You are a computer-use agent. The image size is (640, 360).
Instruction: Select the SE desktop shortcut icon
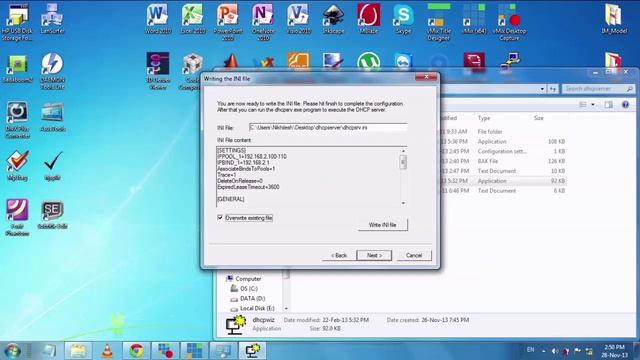click(52, 214)
